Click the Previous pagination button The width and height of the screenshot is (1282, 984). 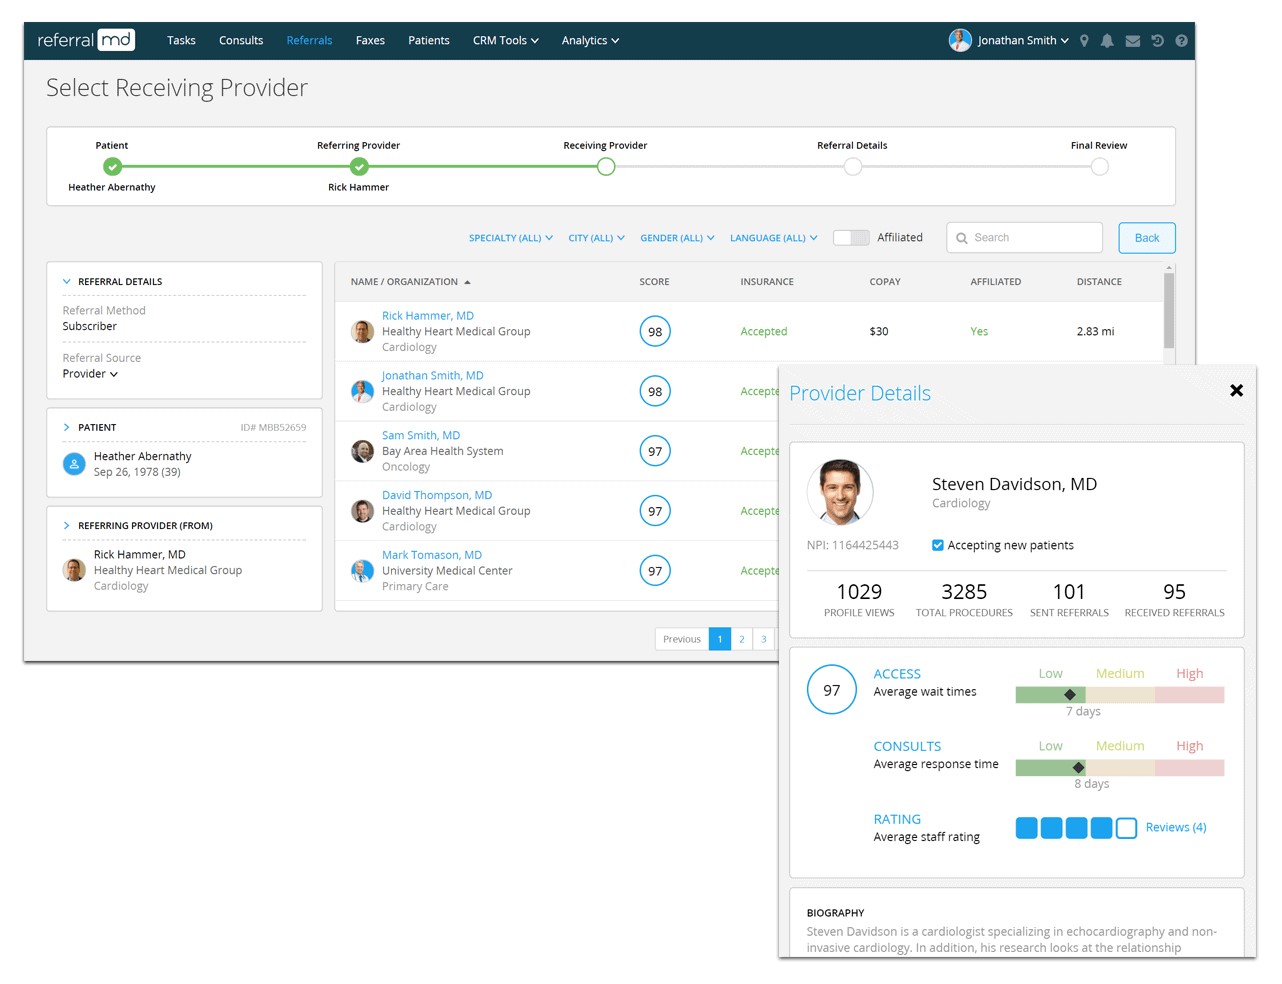point(682,639)
